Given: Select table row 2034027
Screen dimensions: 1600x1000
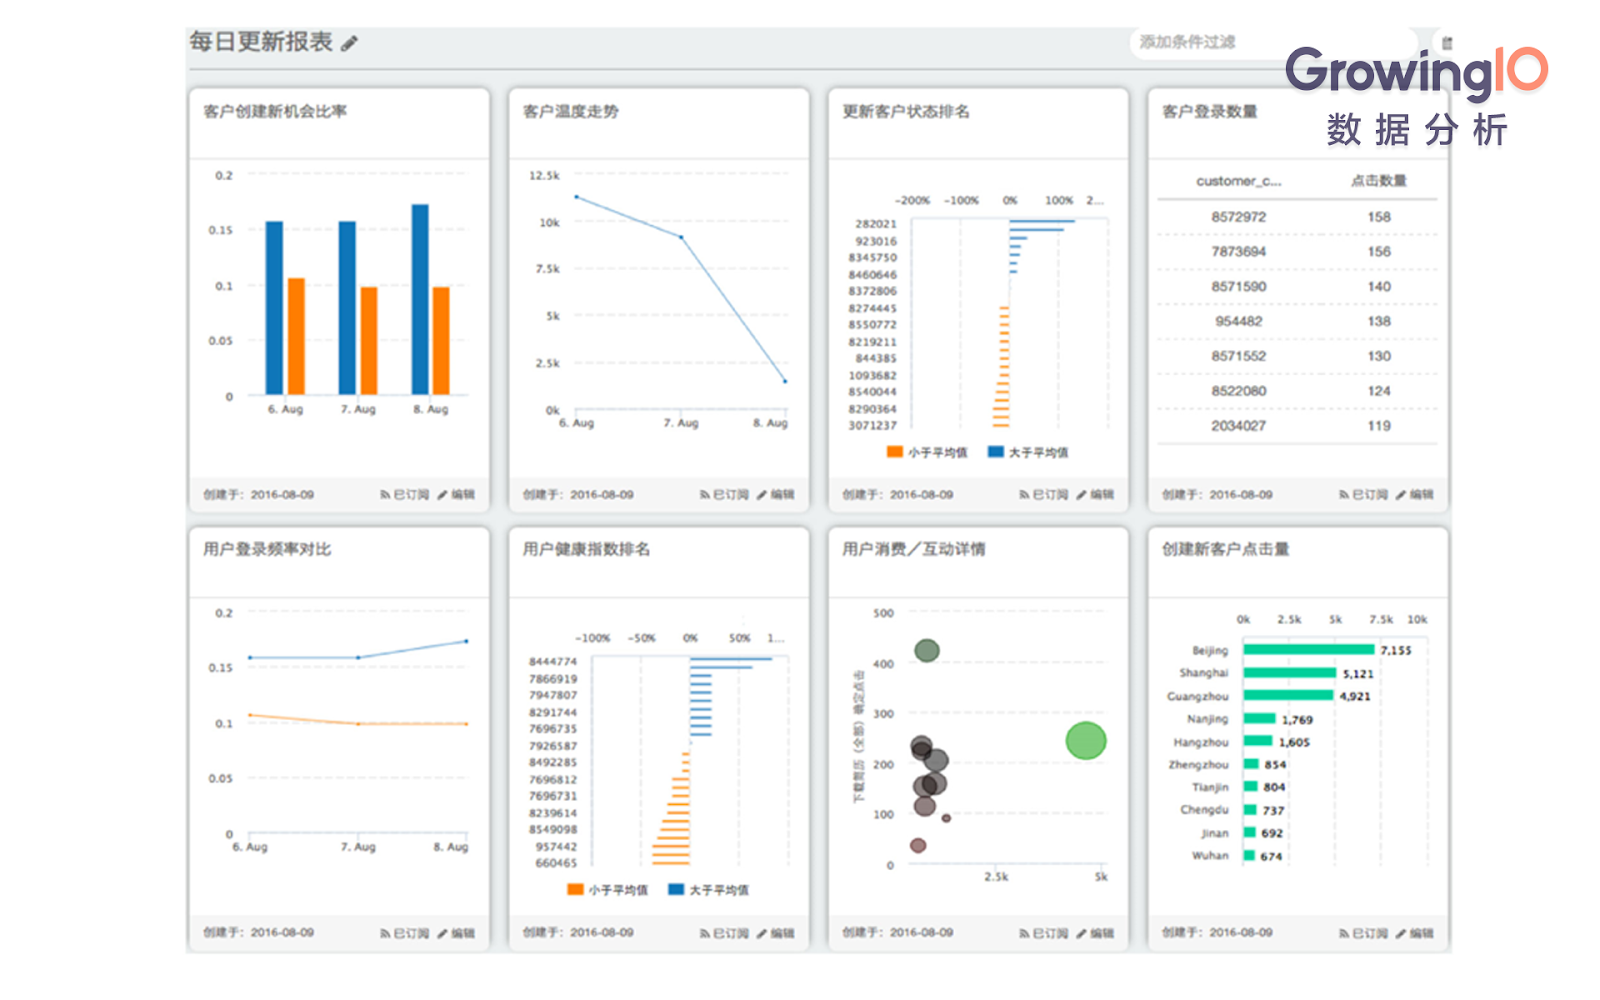Looking at the screenshot, I should [x=1297, y=426].
